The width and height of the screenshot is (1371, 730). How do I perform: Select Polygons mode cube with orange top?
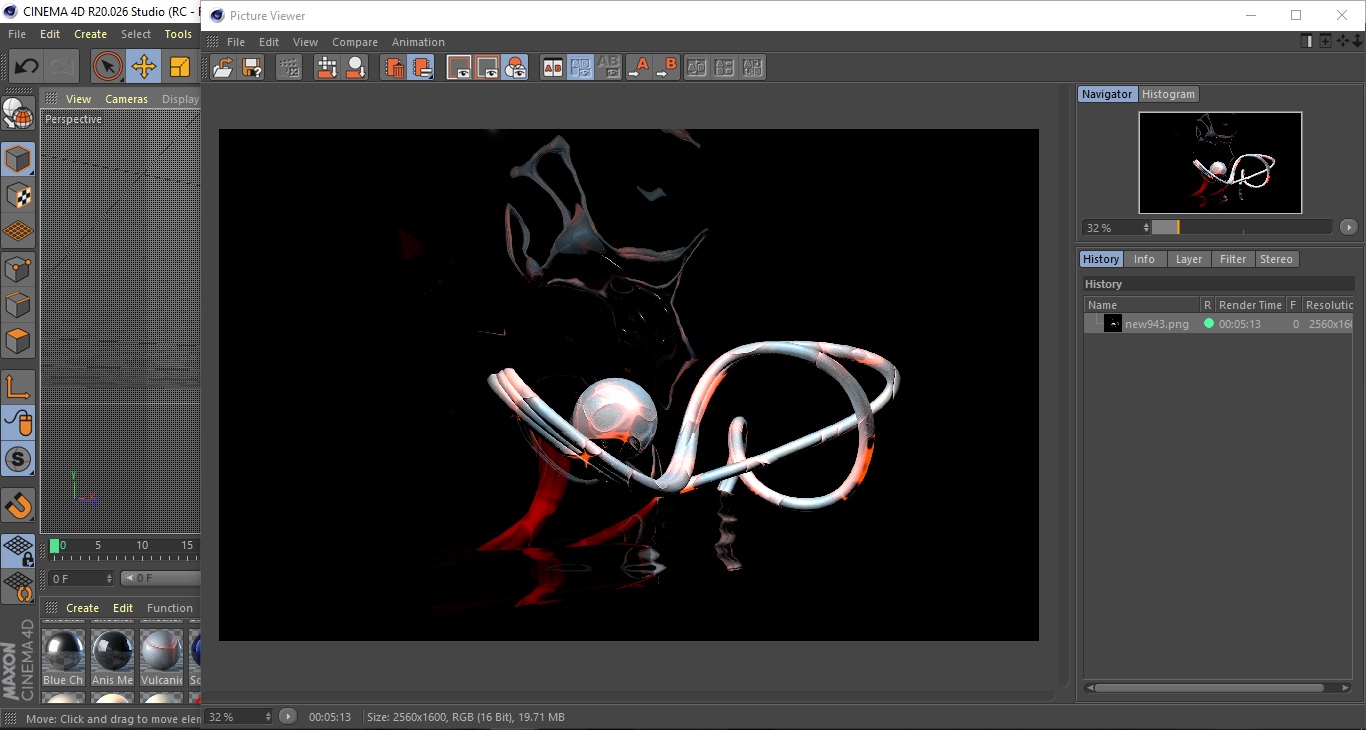pos(17,341)
